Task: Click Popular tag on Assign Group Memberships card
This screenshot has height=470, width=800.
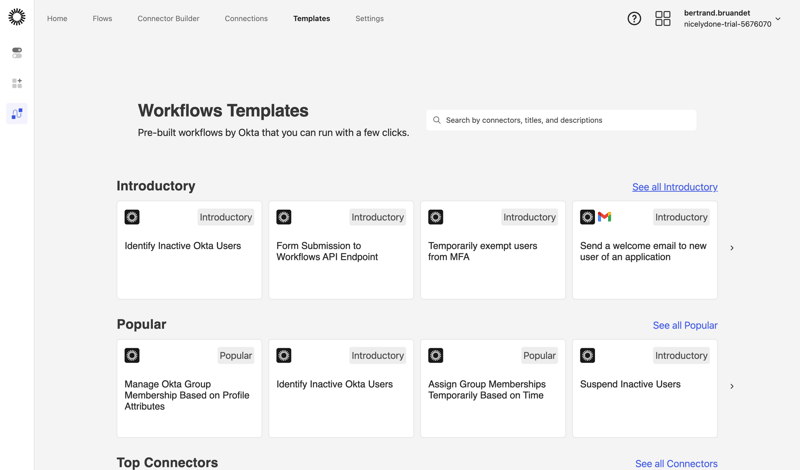Action: point(539,355)
